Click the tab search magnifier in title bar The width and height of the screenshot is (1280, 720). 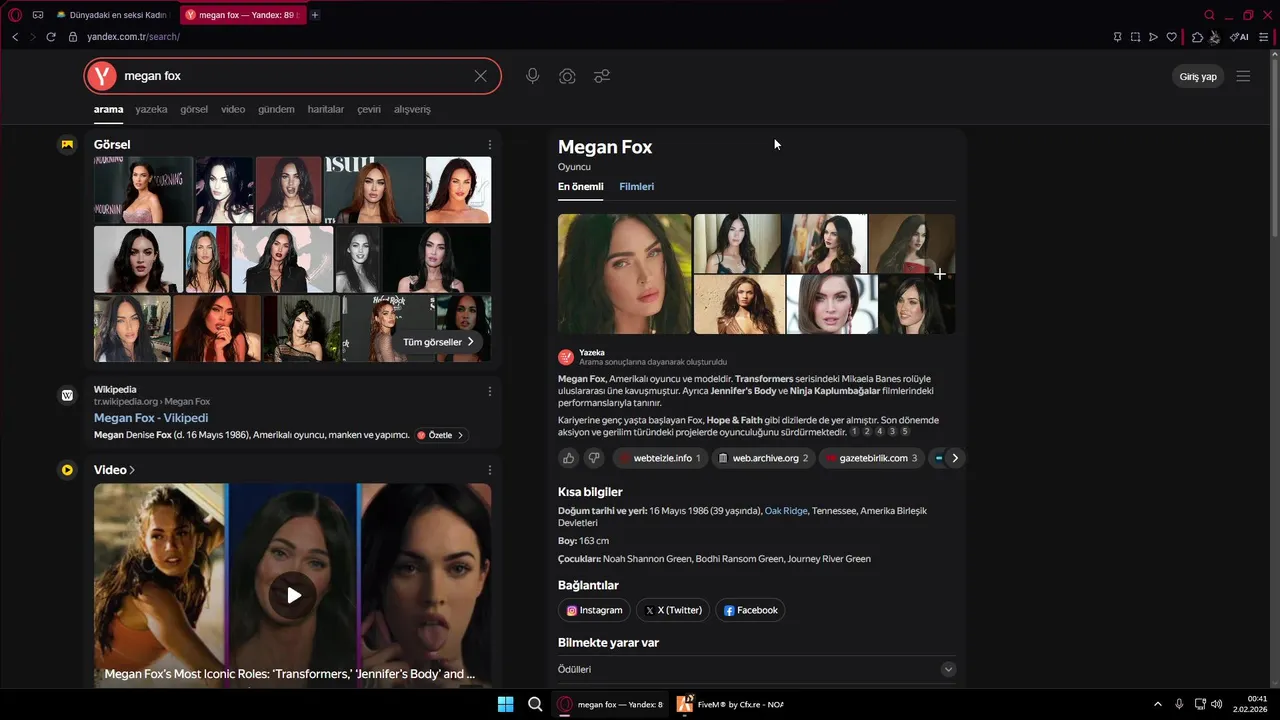(x=1209, y=15)
